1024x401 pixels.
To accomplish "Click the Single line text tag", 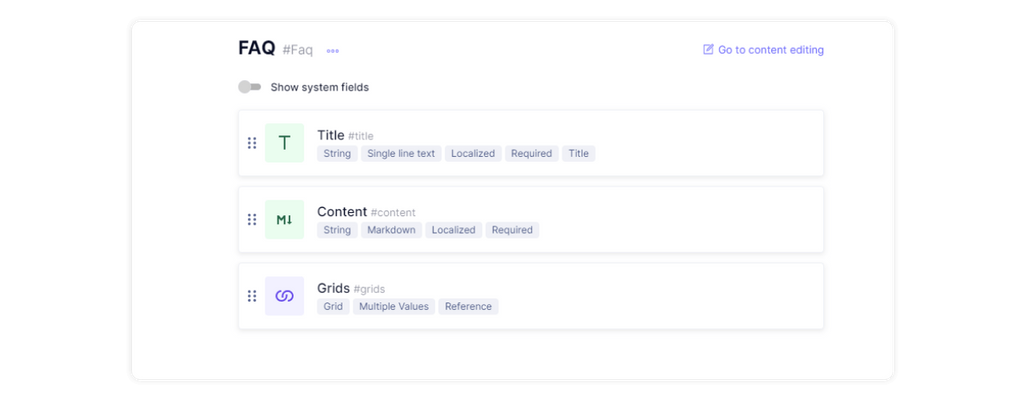I will pyautogui.click(x=401, y=153).
